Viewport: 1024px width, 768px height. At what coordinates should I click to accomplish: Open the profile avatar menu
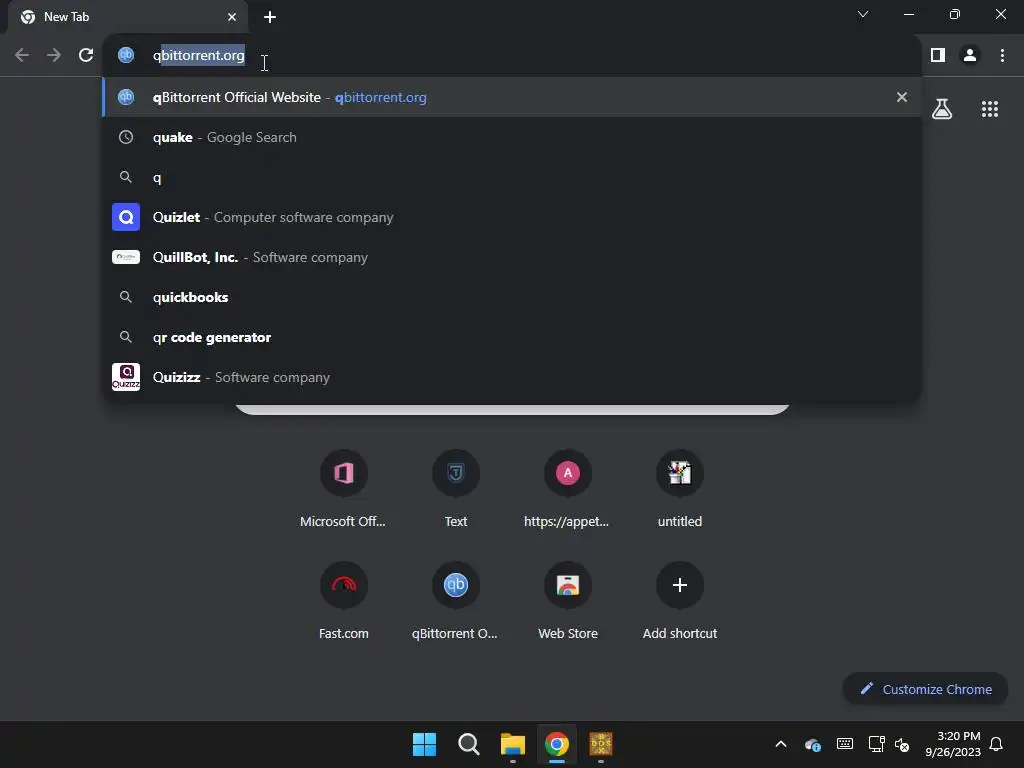(x=970, y=56)
